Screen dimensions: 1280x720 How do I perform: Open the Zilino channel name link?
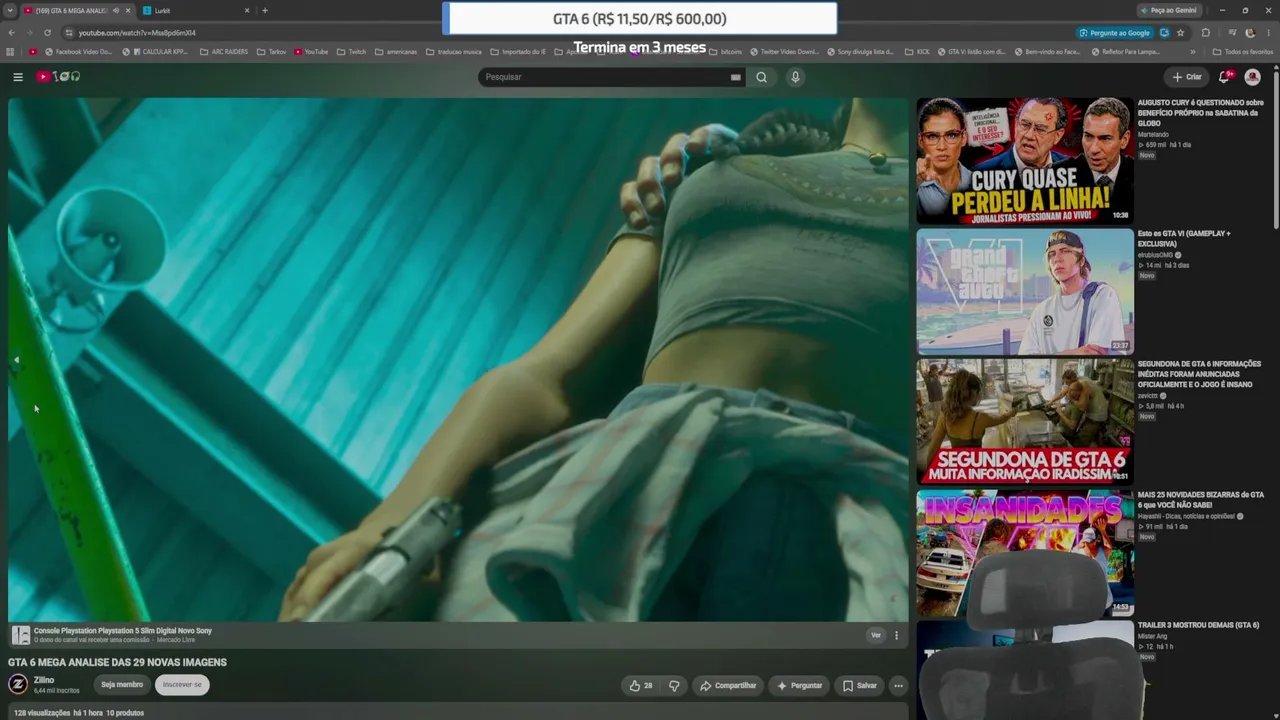44,680
